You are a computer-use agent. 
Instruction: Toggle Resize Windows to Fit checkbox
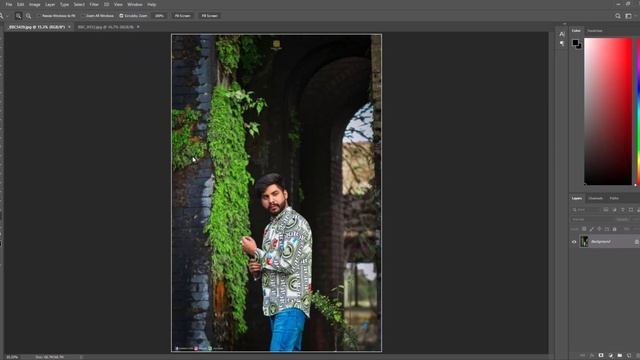coord(40,16)
